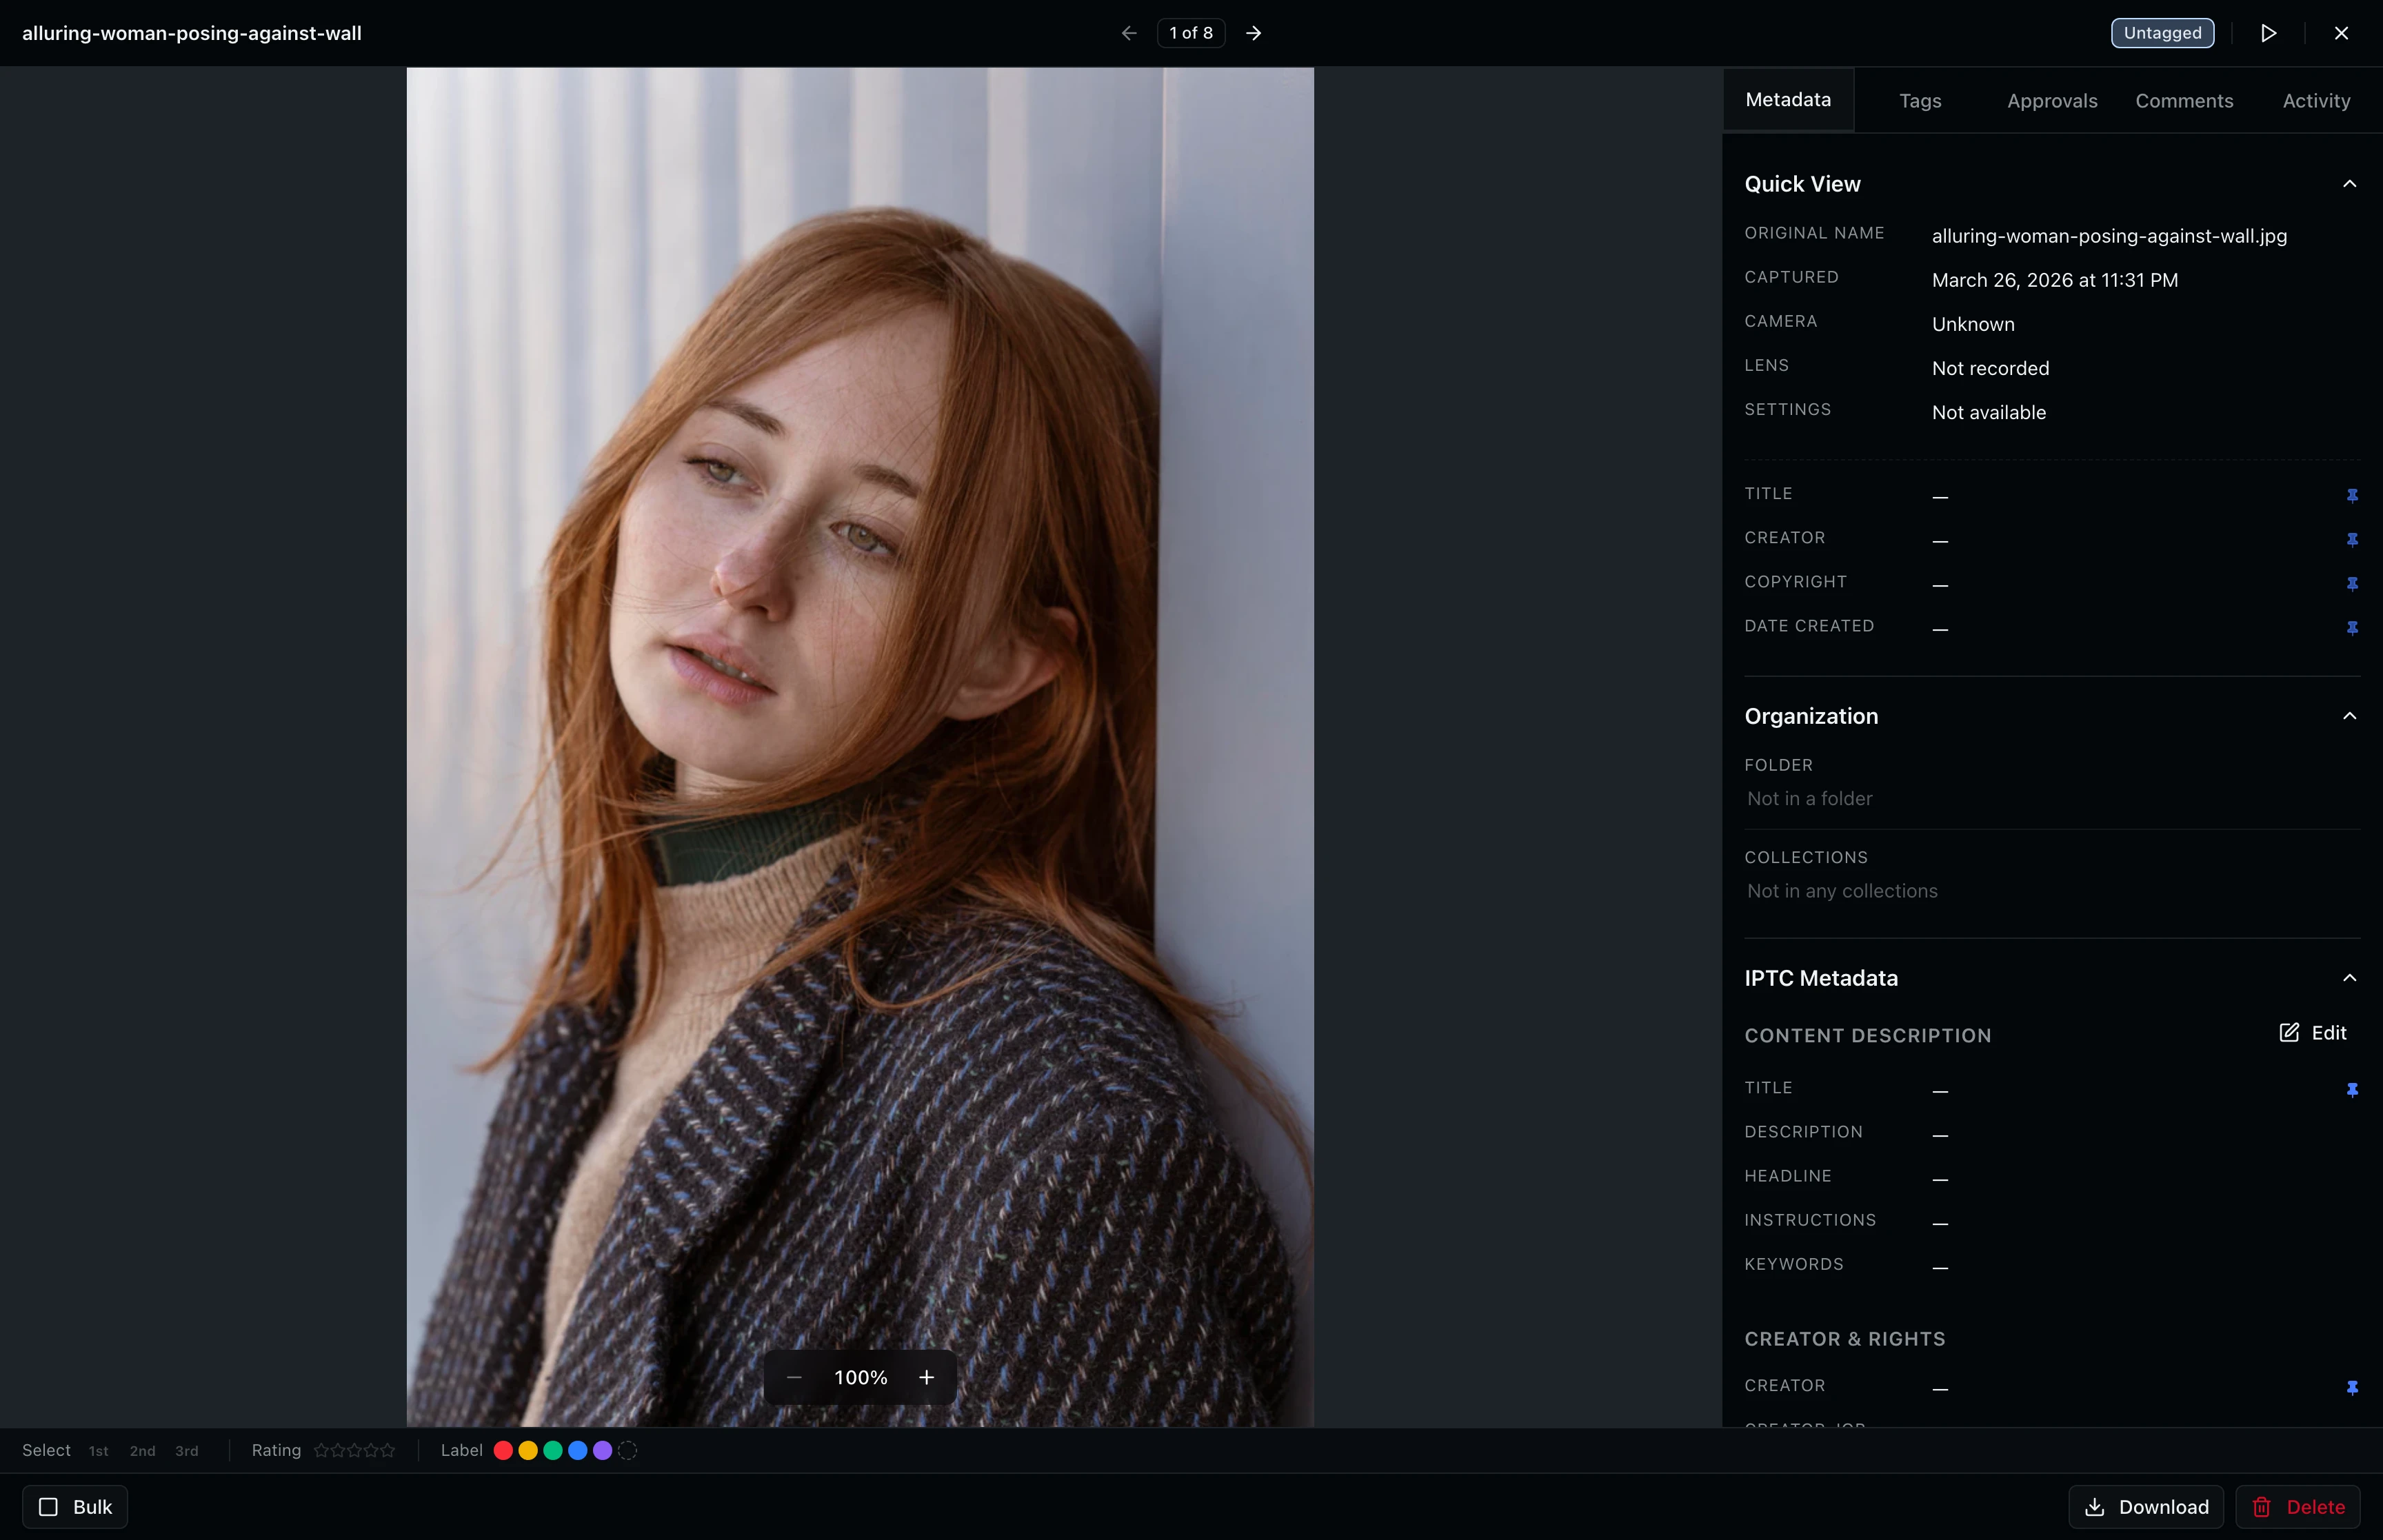Viewport: 2383px width, 1540px height.
Task: Select the 1st pick option
Action: pyautogui.click(x=98, y=1450)
